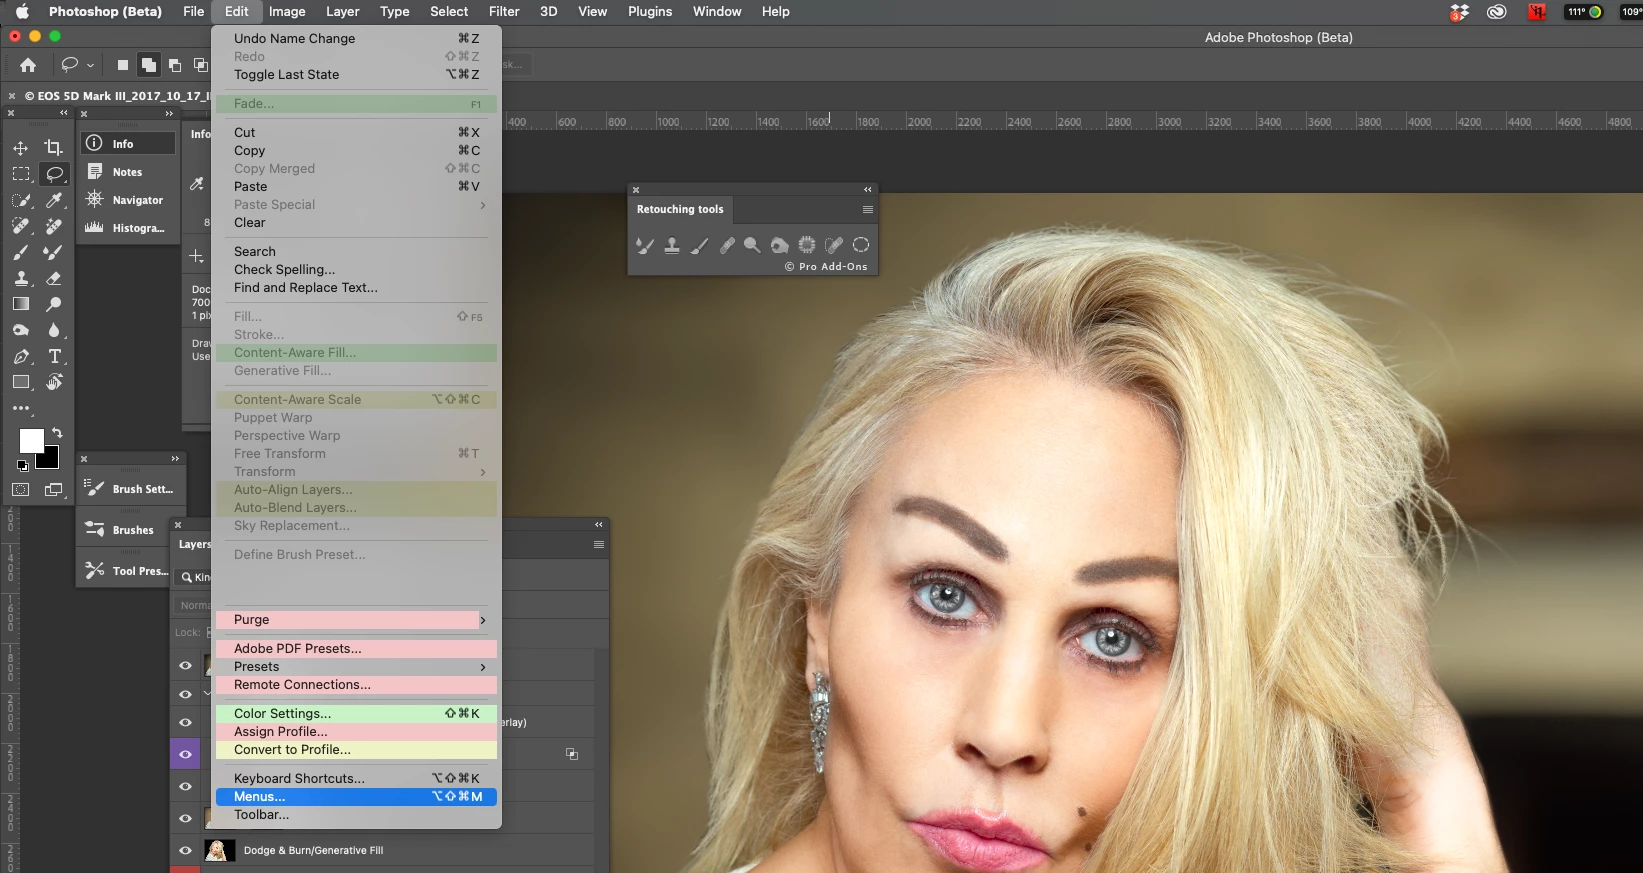Viewport: 1643px width, 873px height.
Task: Open Retouching tools panel menu
Action: [868, 209]
